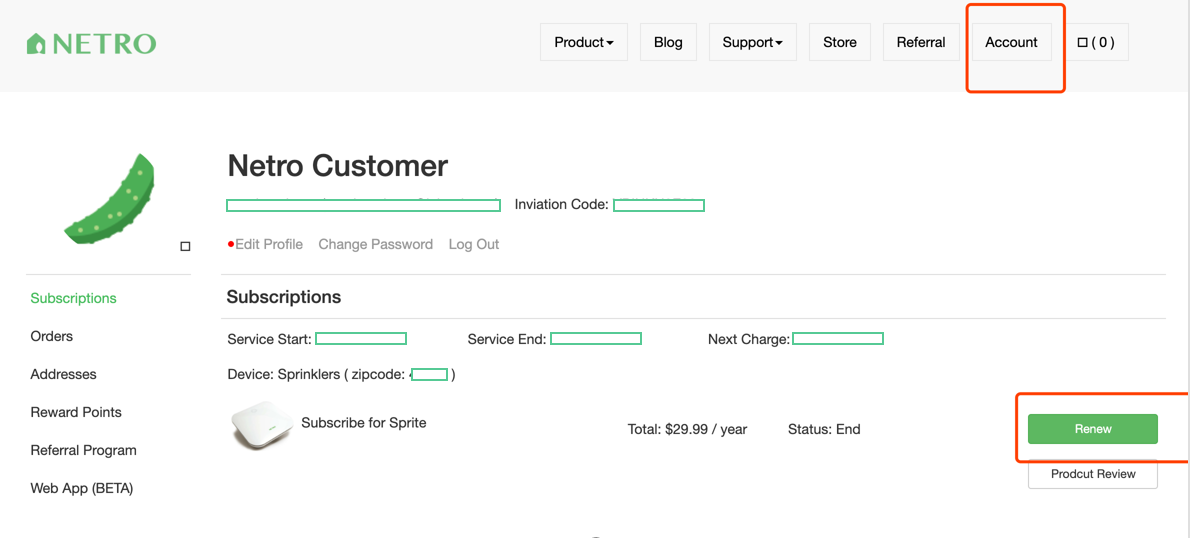Click the Total: $29.99 / year text
1190x538 pixels.
(x=688, y=429)
